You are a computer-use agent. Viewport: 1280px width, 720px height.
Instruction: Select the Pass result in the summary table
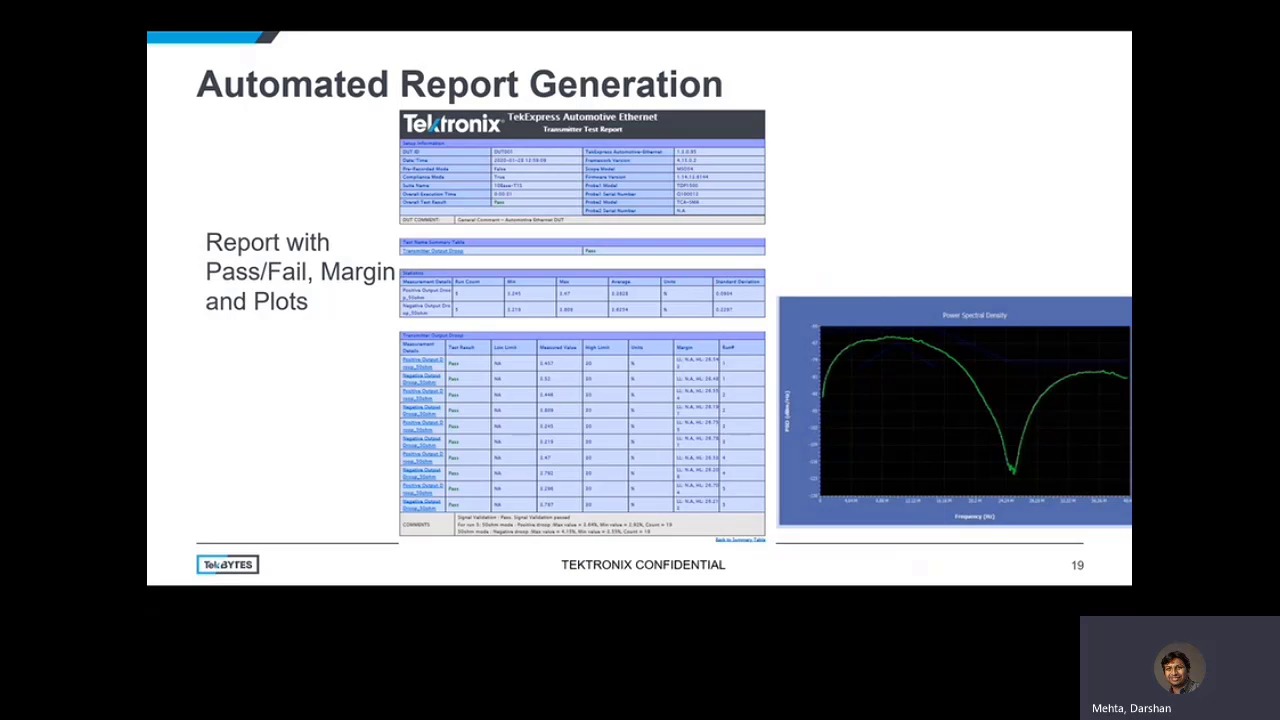590,251
